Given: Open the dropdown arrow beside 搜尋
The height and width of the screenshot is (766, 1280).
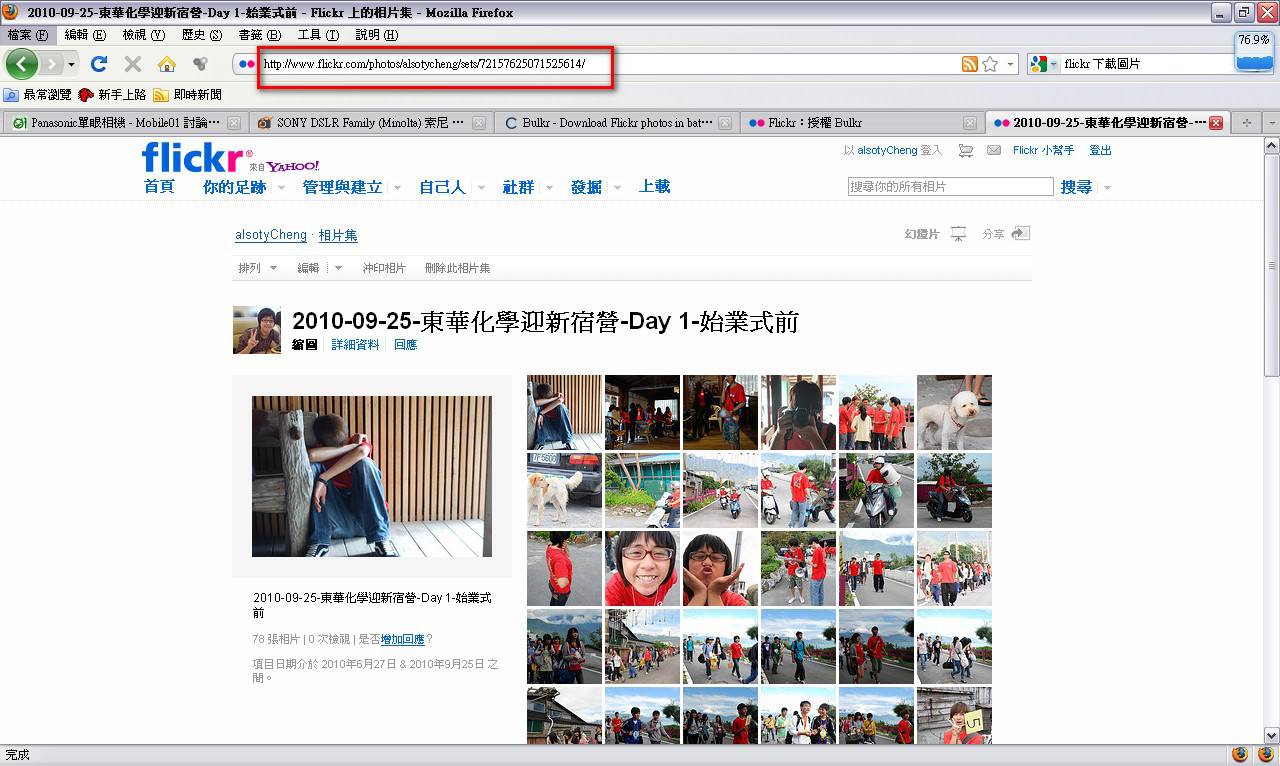Looking at the screenshot, I should [1107, 188].
